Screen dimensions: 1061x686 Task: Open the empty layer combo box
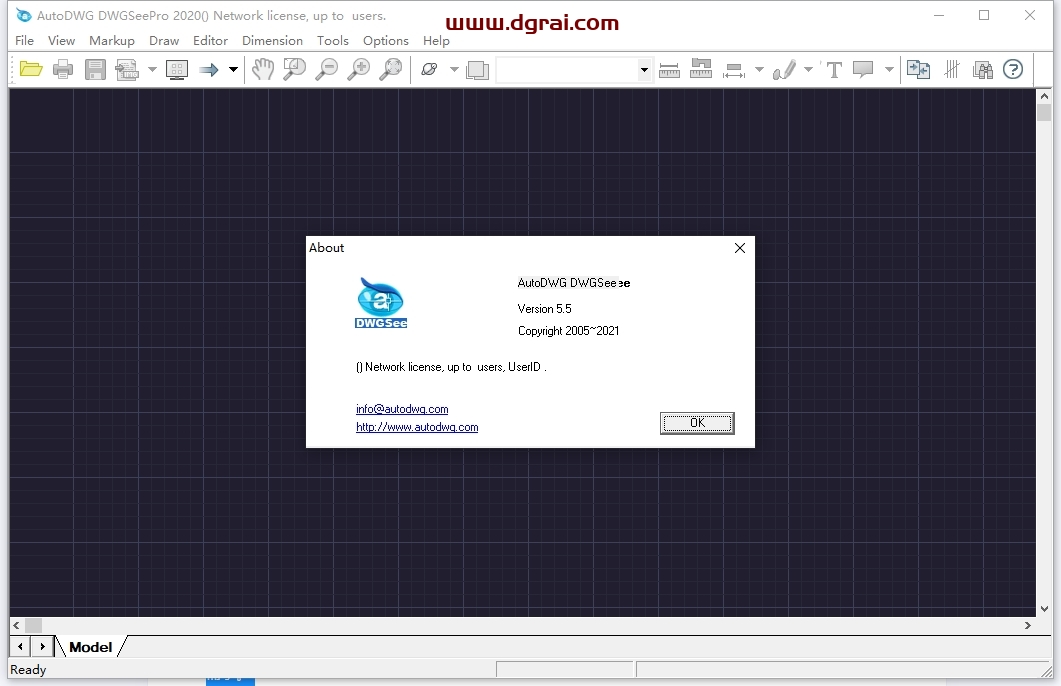pos(574,69)
